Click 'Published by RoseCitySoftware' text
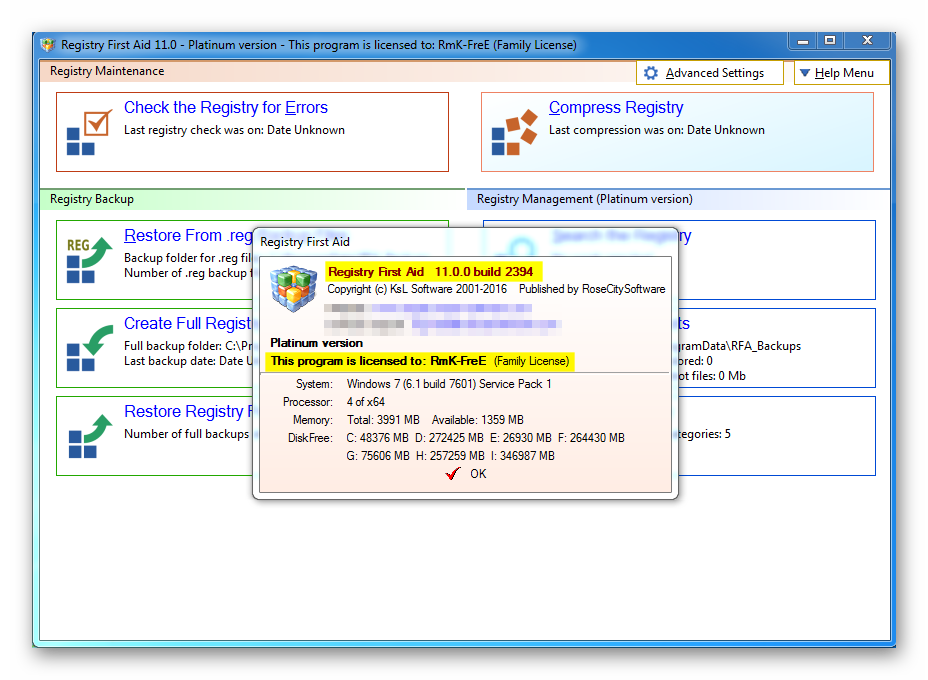This screenshot has height=680, width=928. (x=592, y=289)
